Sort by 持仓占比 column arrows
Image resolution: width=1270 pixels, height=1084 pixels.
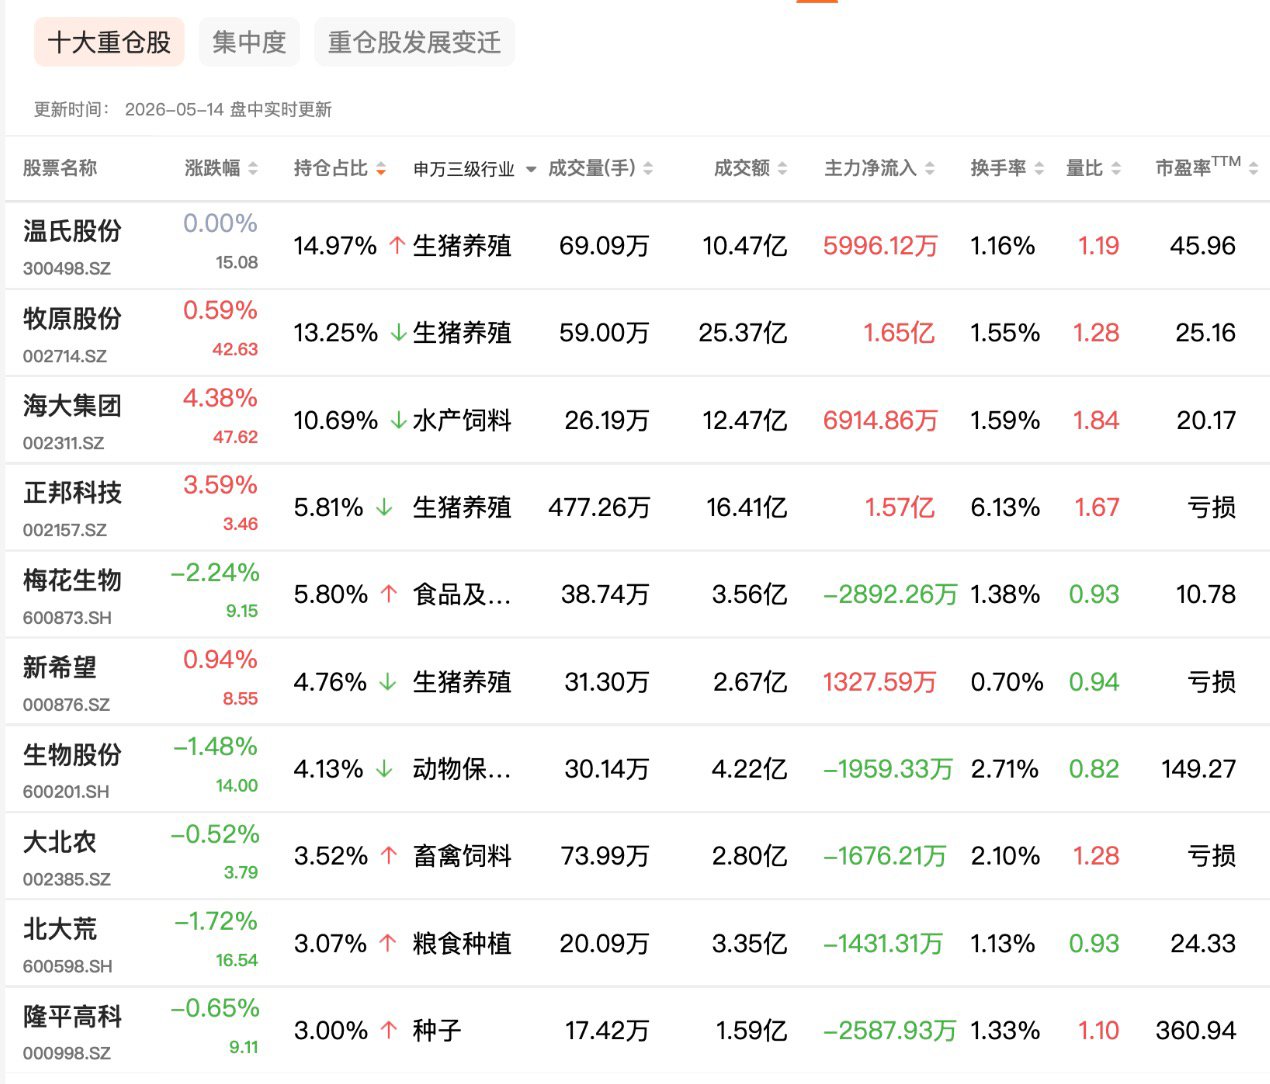(381, 169)
